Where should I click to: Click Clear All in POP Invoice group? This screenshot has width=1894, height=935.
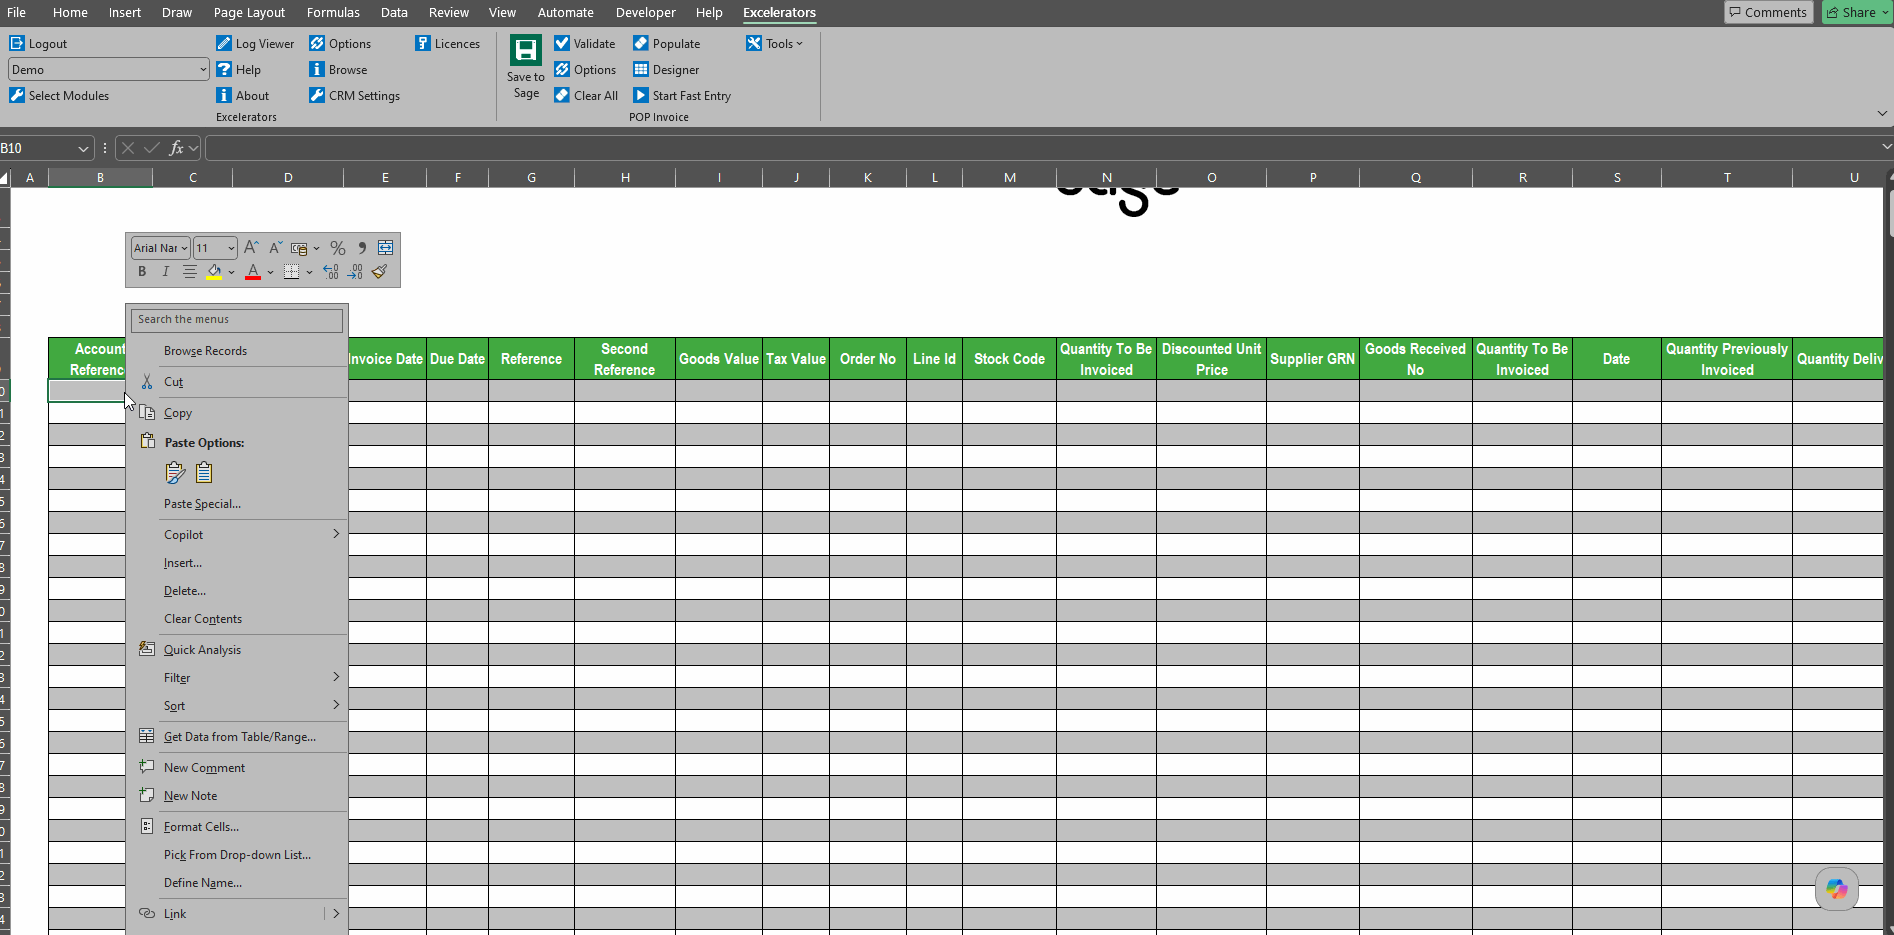click(x=586, y=96)
